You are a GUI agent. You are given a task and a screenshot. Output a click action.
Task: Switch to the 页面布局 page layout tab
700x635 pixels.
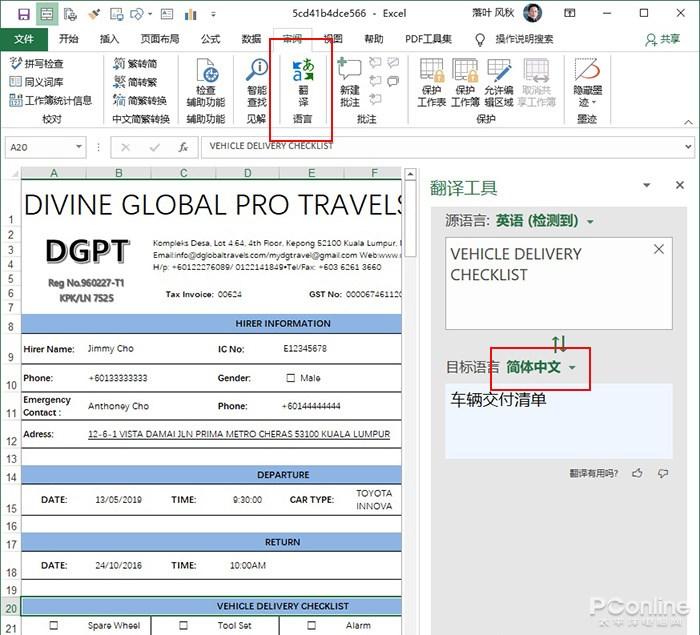(160, 39)
